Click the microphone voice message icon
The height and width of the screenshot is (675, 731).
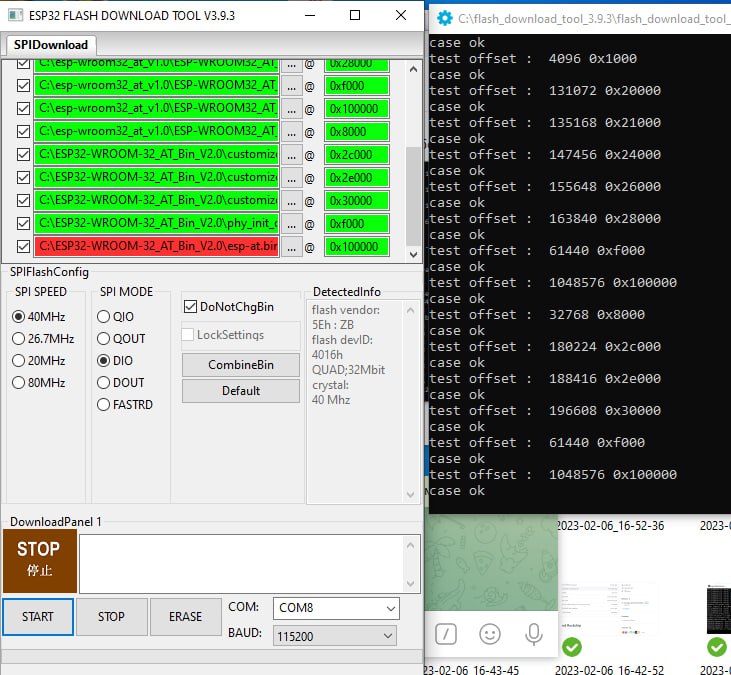[533, 634]
